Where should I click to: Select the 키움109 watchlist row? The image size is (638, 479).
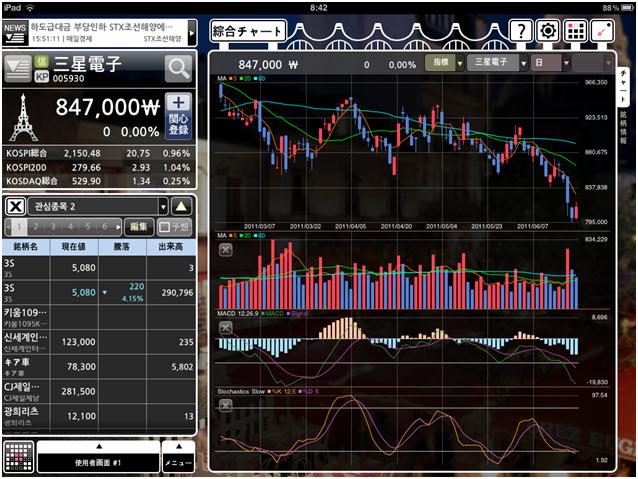[99, 317]
